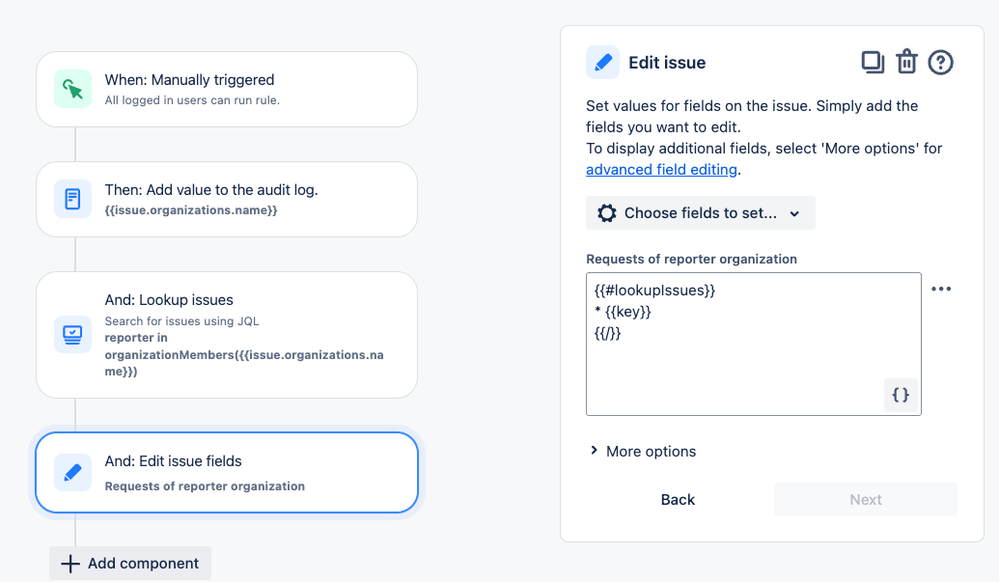Click the manual trigger cursor icon
Image resolution: width=999 pixels, height=582 pixels.
(73, 89)
